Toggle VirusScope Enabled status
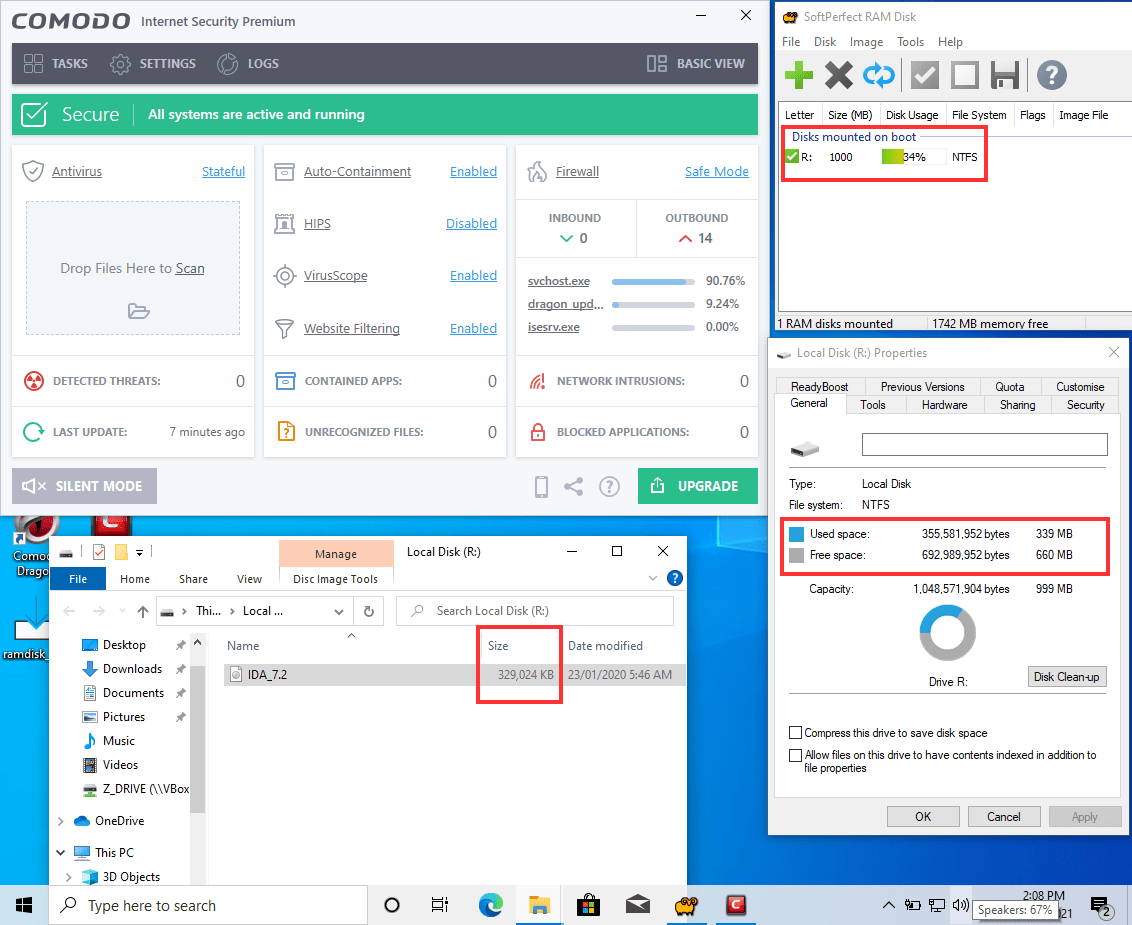Screen dimensions: 1132x925 coord(474,275)
